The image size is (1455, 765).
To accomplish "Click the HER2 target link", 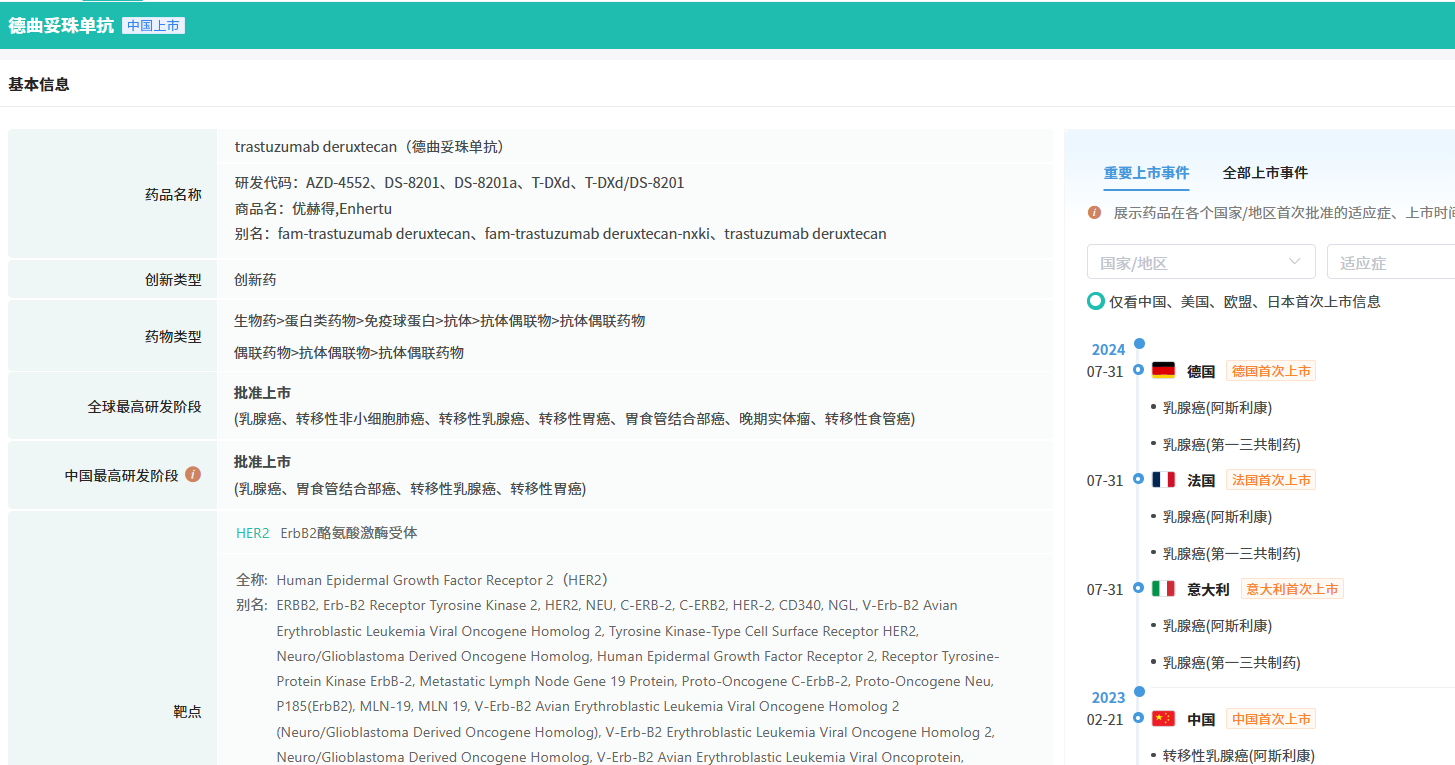I will (252, 533).
